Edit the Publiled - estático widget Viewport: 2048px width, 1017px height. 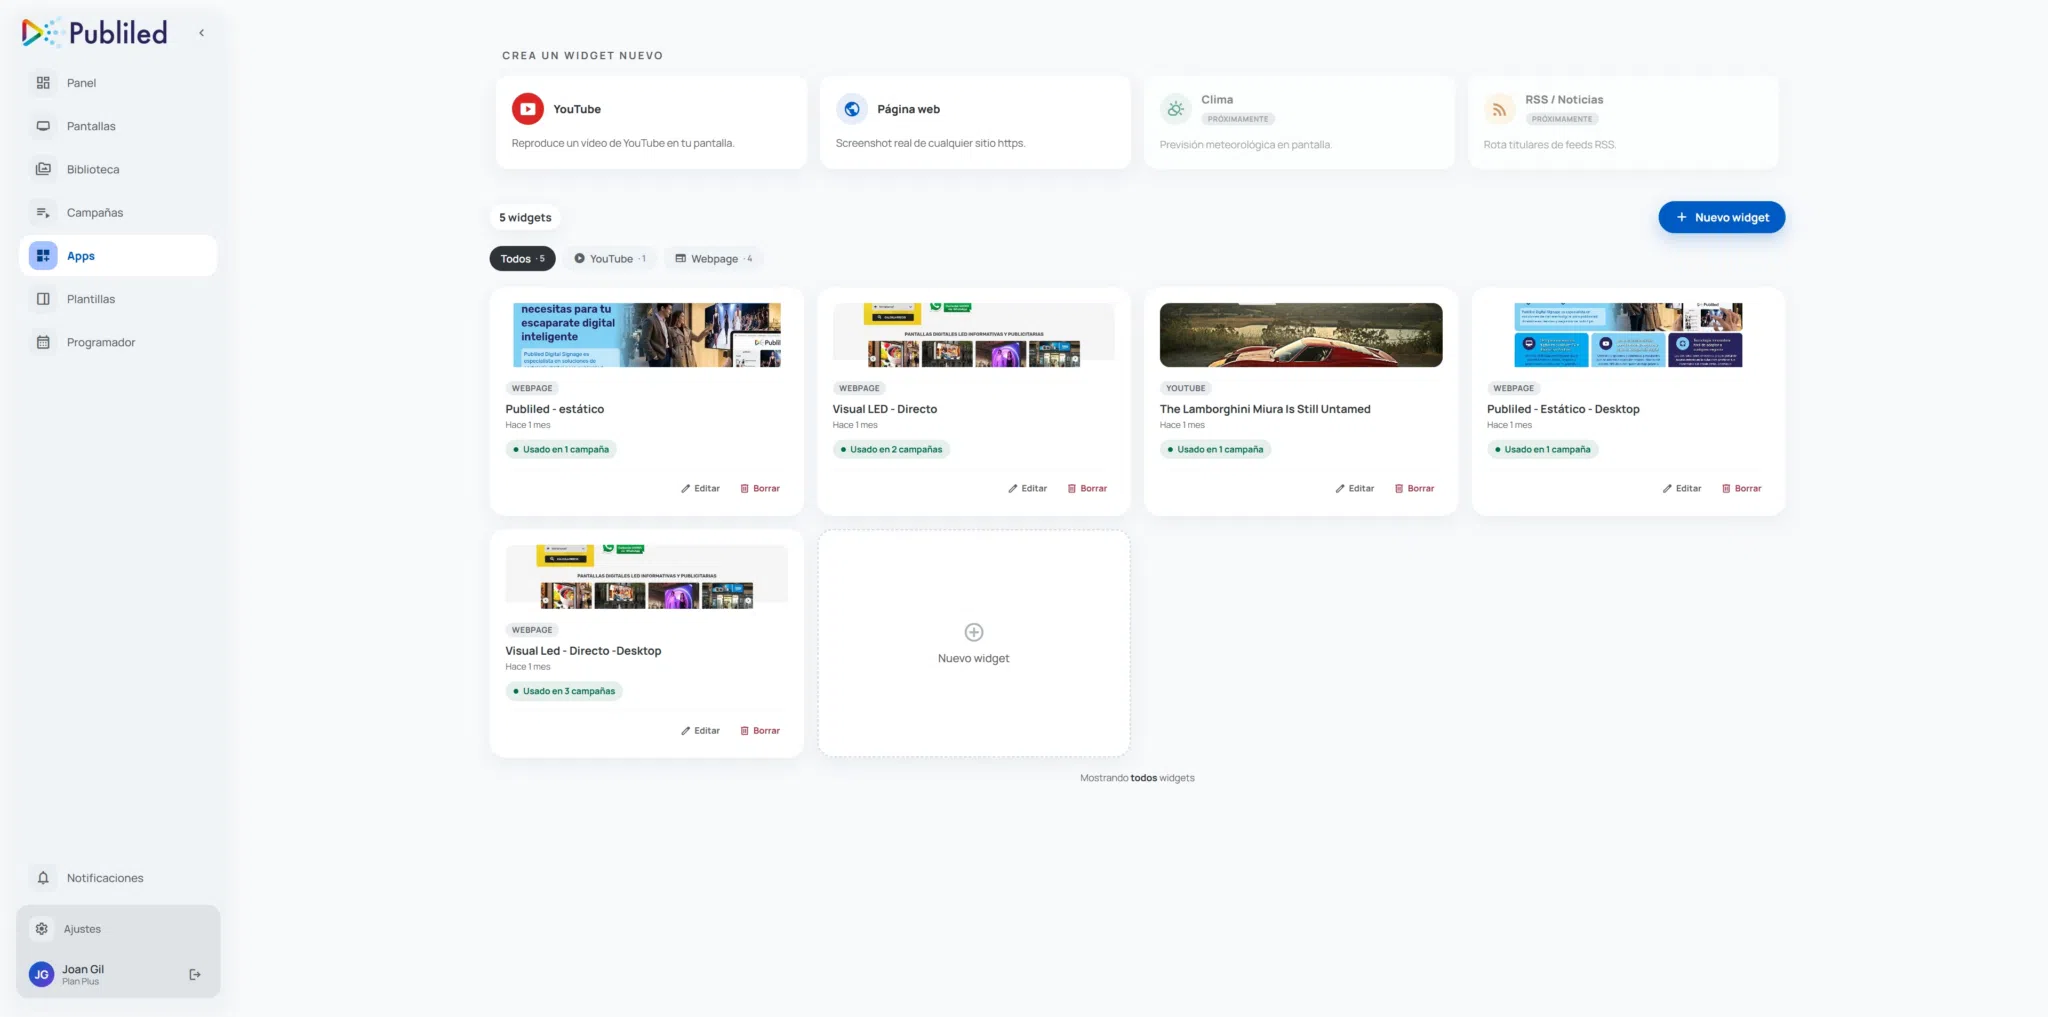(701, 489)
